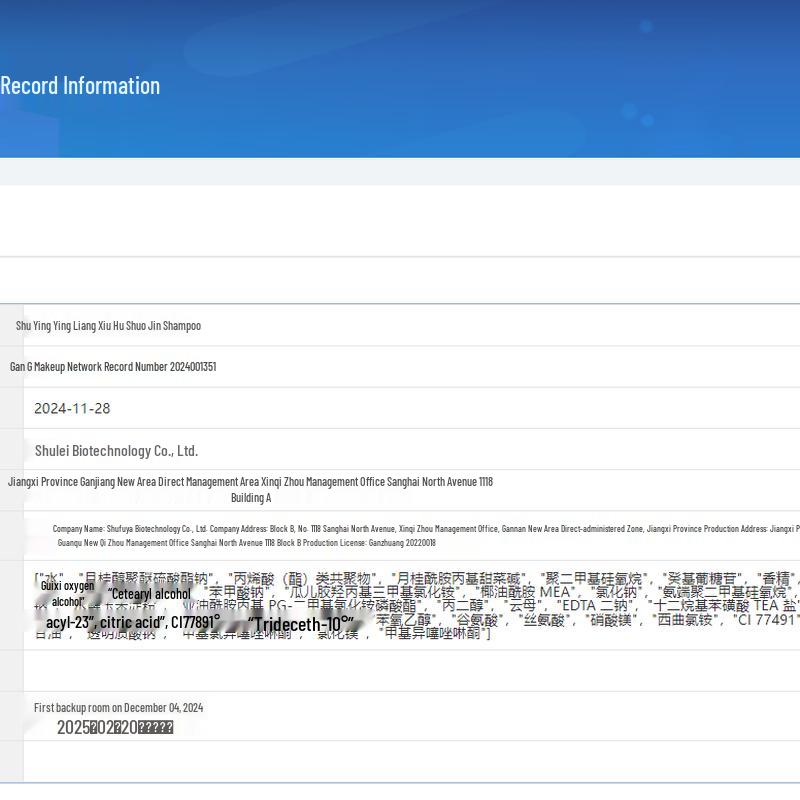The width and height of the screenshot is (800, 800).
Task: Click the garbled date text starting with 2025
Action: point(115,728)
